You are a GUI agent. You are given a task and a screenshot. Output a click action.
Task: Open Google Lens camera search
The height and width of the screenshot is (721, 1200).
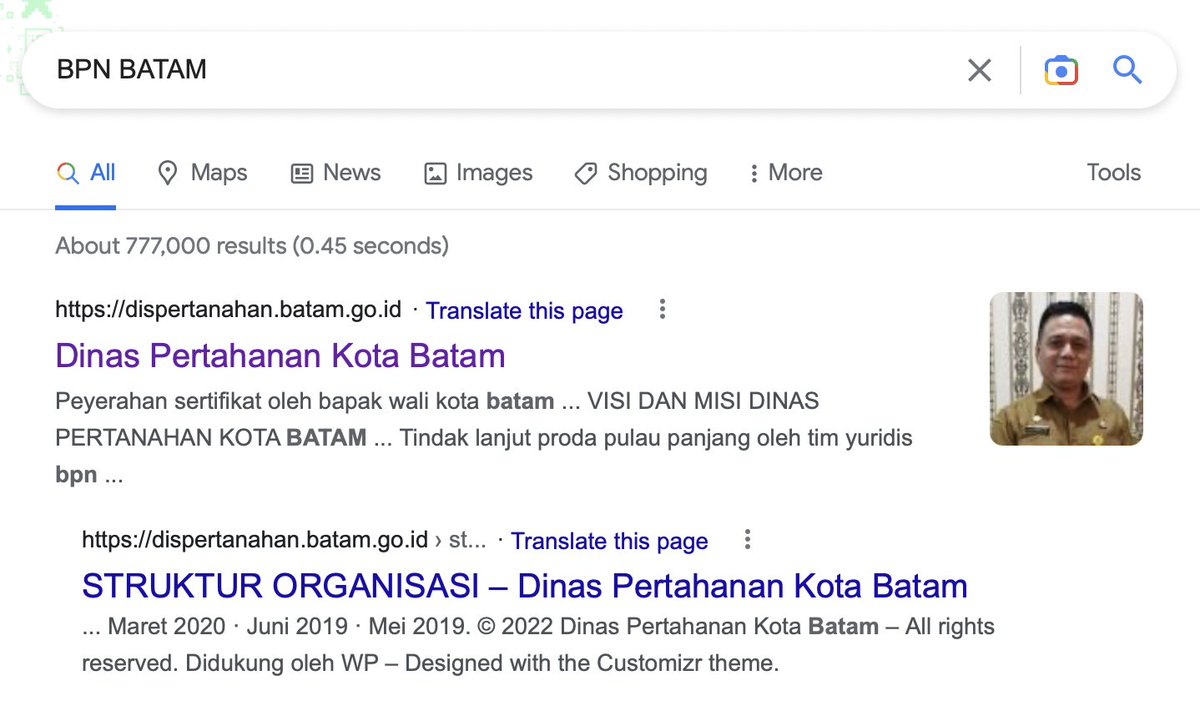pos(1061,70)
